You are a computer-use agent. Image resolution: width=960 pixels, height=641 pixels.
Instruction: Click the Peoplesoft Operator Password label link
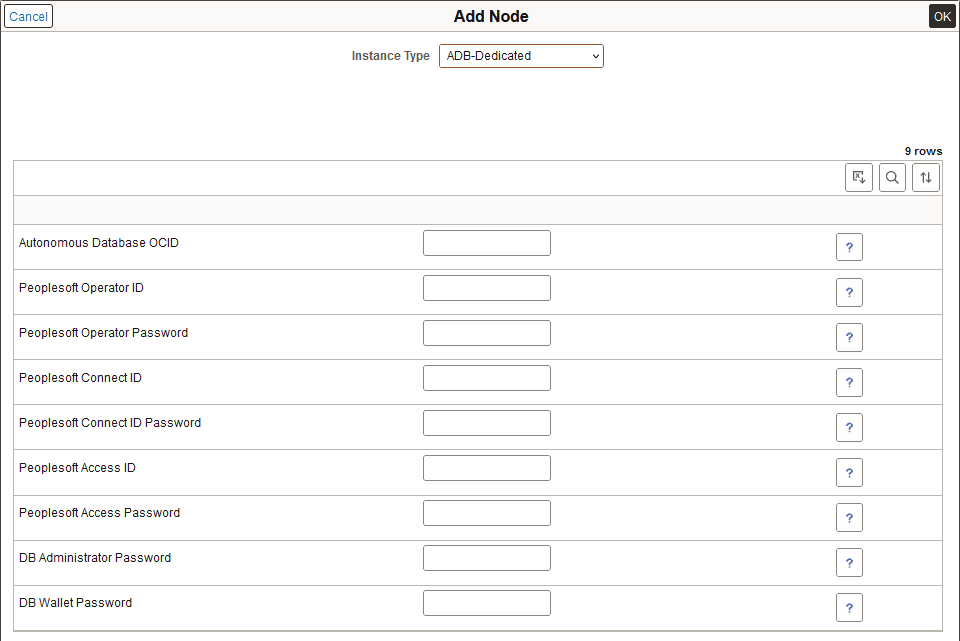(x=102, y=332)
